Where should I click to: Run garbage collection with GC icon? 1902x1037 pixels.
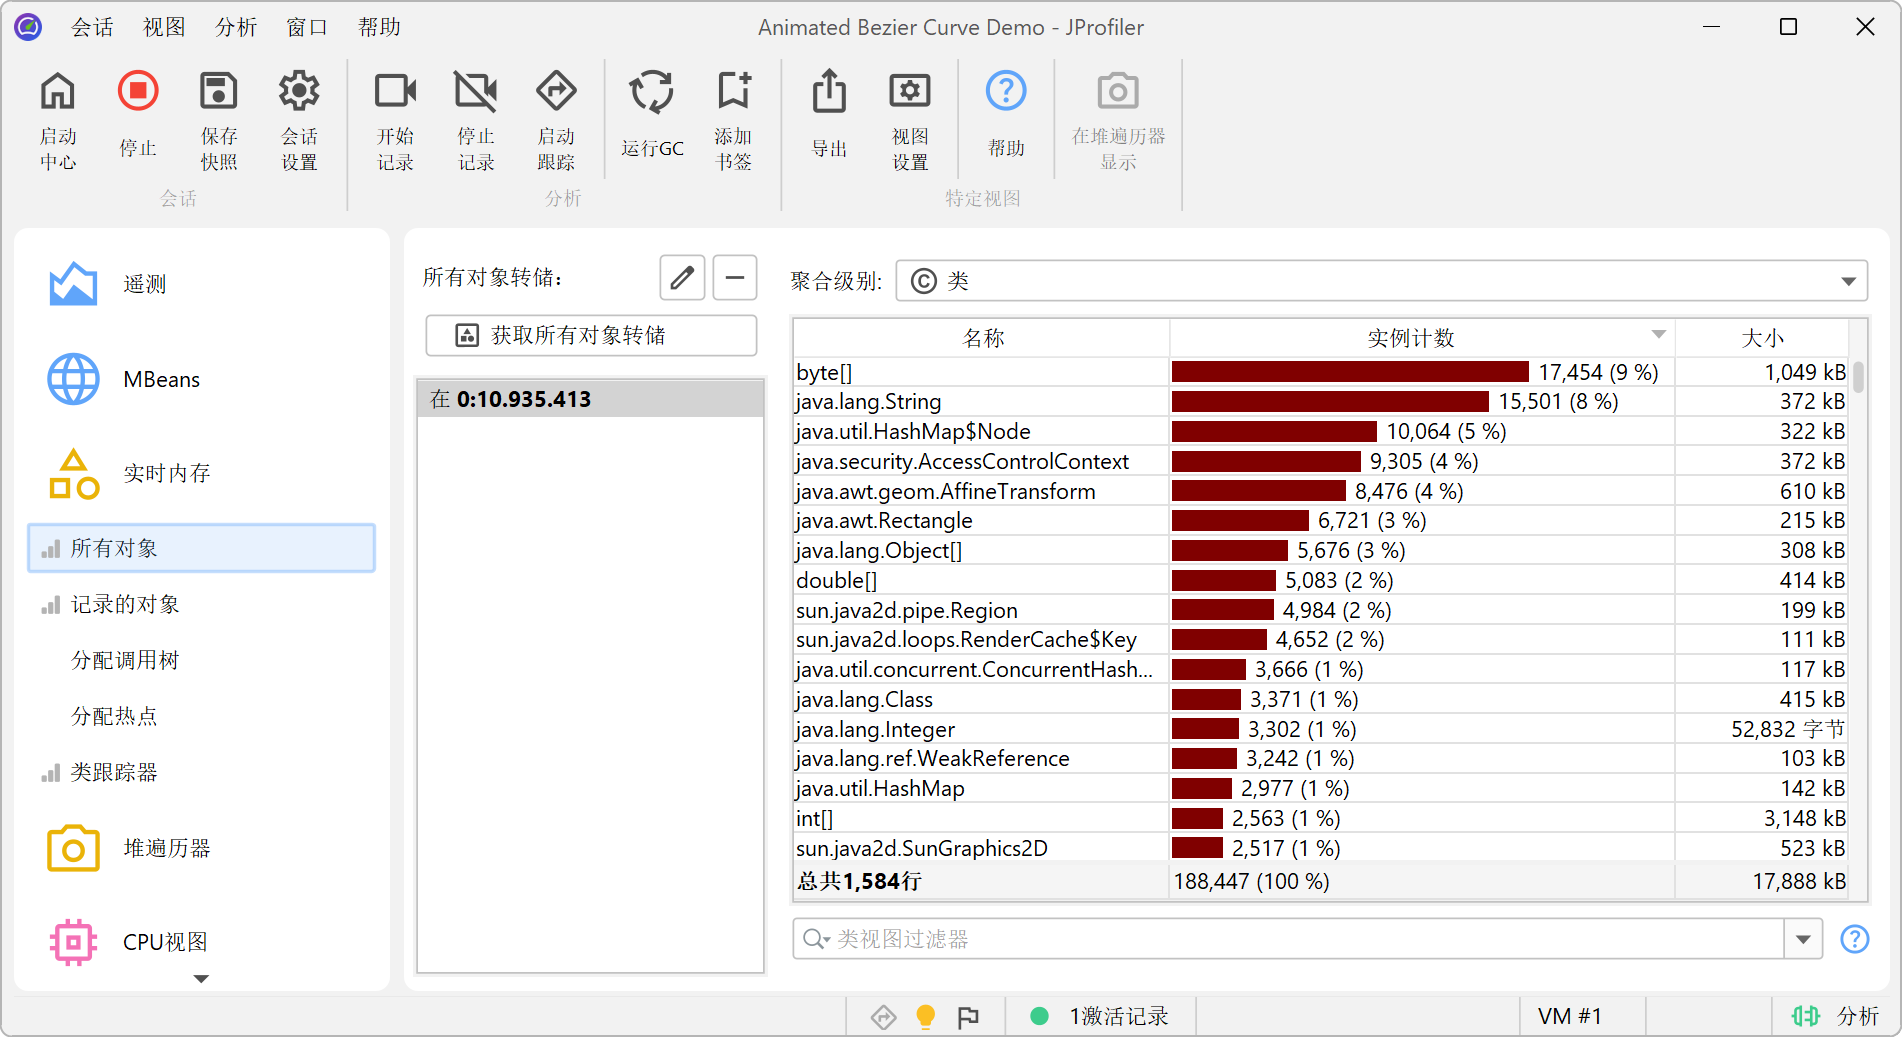point(651,92)
